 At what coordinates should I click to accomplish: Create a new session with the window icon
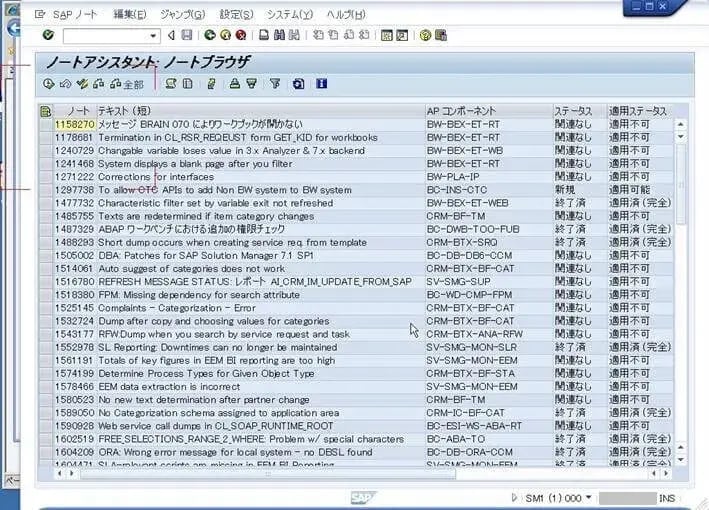(x=387, y=35)
